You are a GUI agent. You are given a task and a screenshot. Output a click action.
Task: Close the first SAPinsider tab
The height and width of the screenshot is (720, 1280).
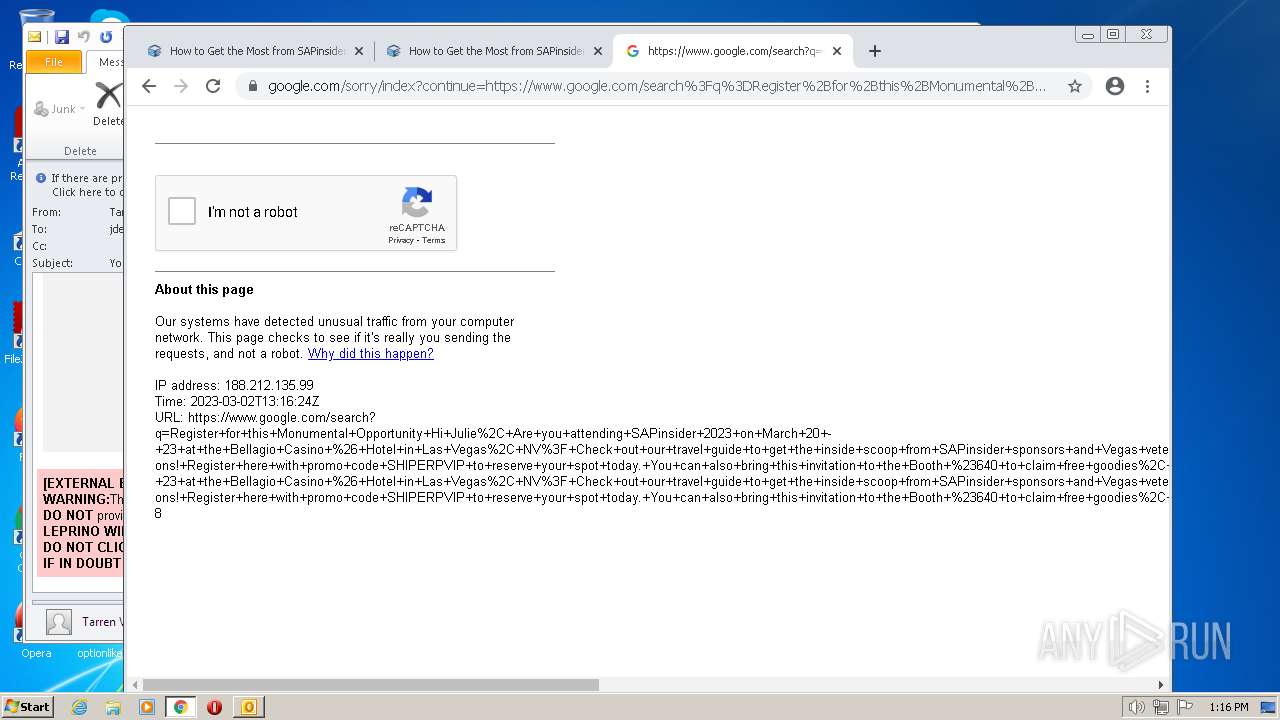[x=359, y=51]
